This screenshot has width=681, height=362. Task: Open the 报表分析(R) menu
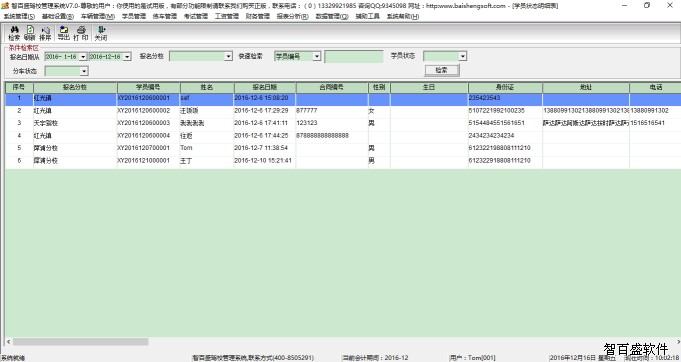[x=293, y=16]
